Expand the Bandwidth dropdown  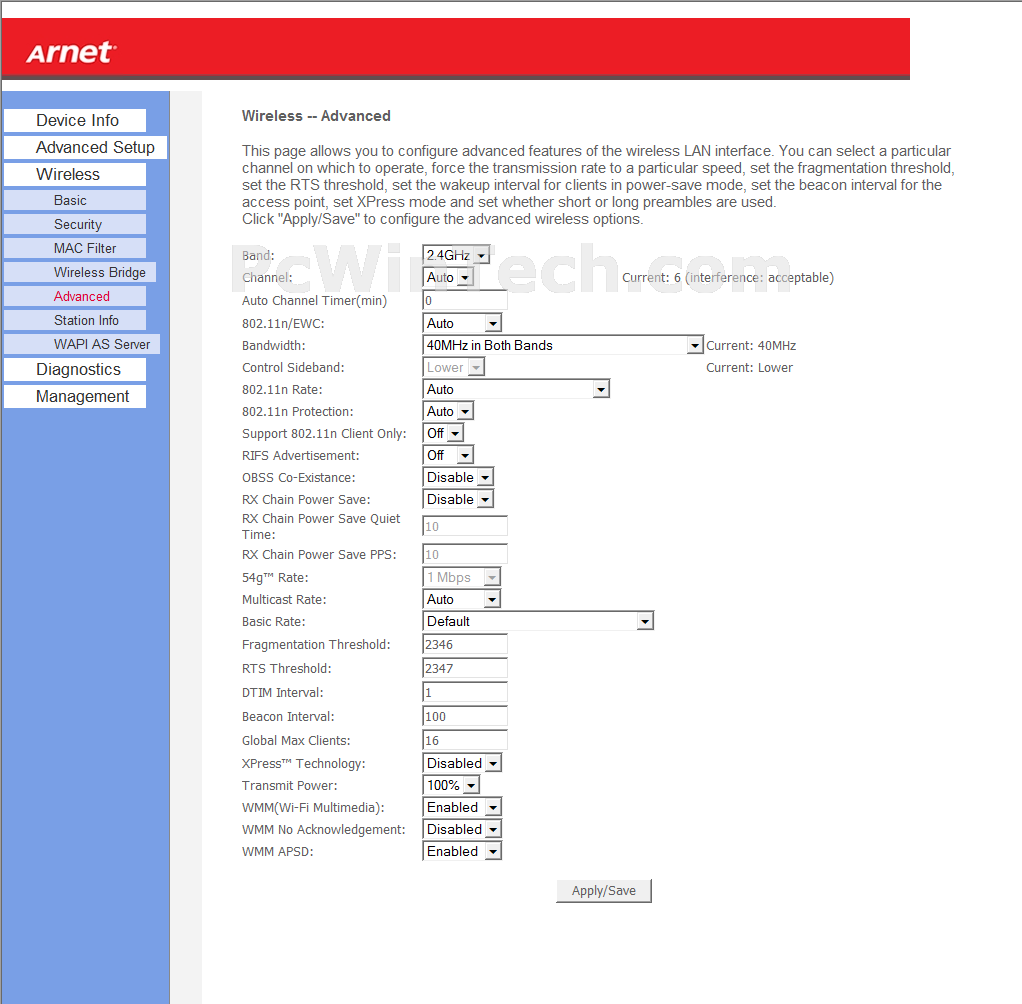(x=563, y=346)
